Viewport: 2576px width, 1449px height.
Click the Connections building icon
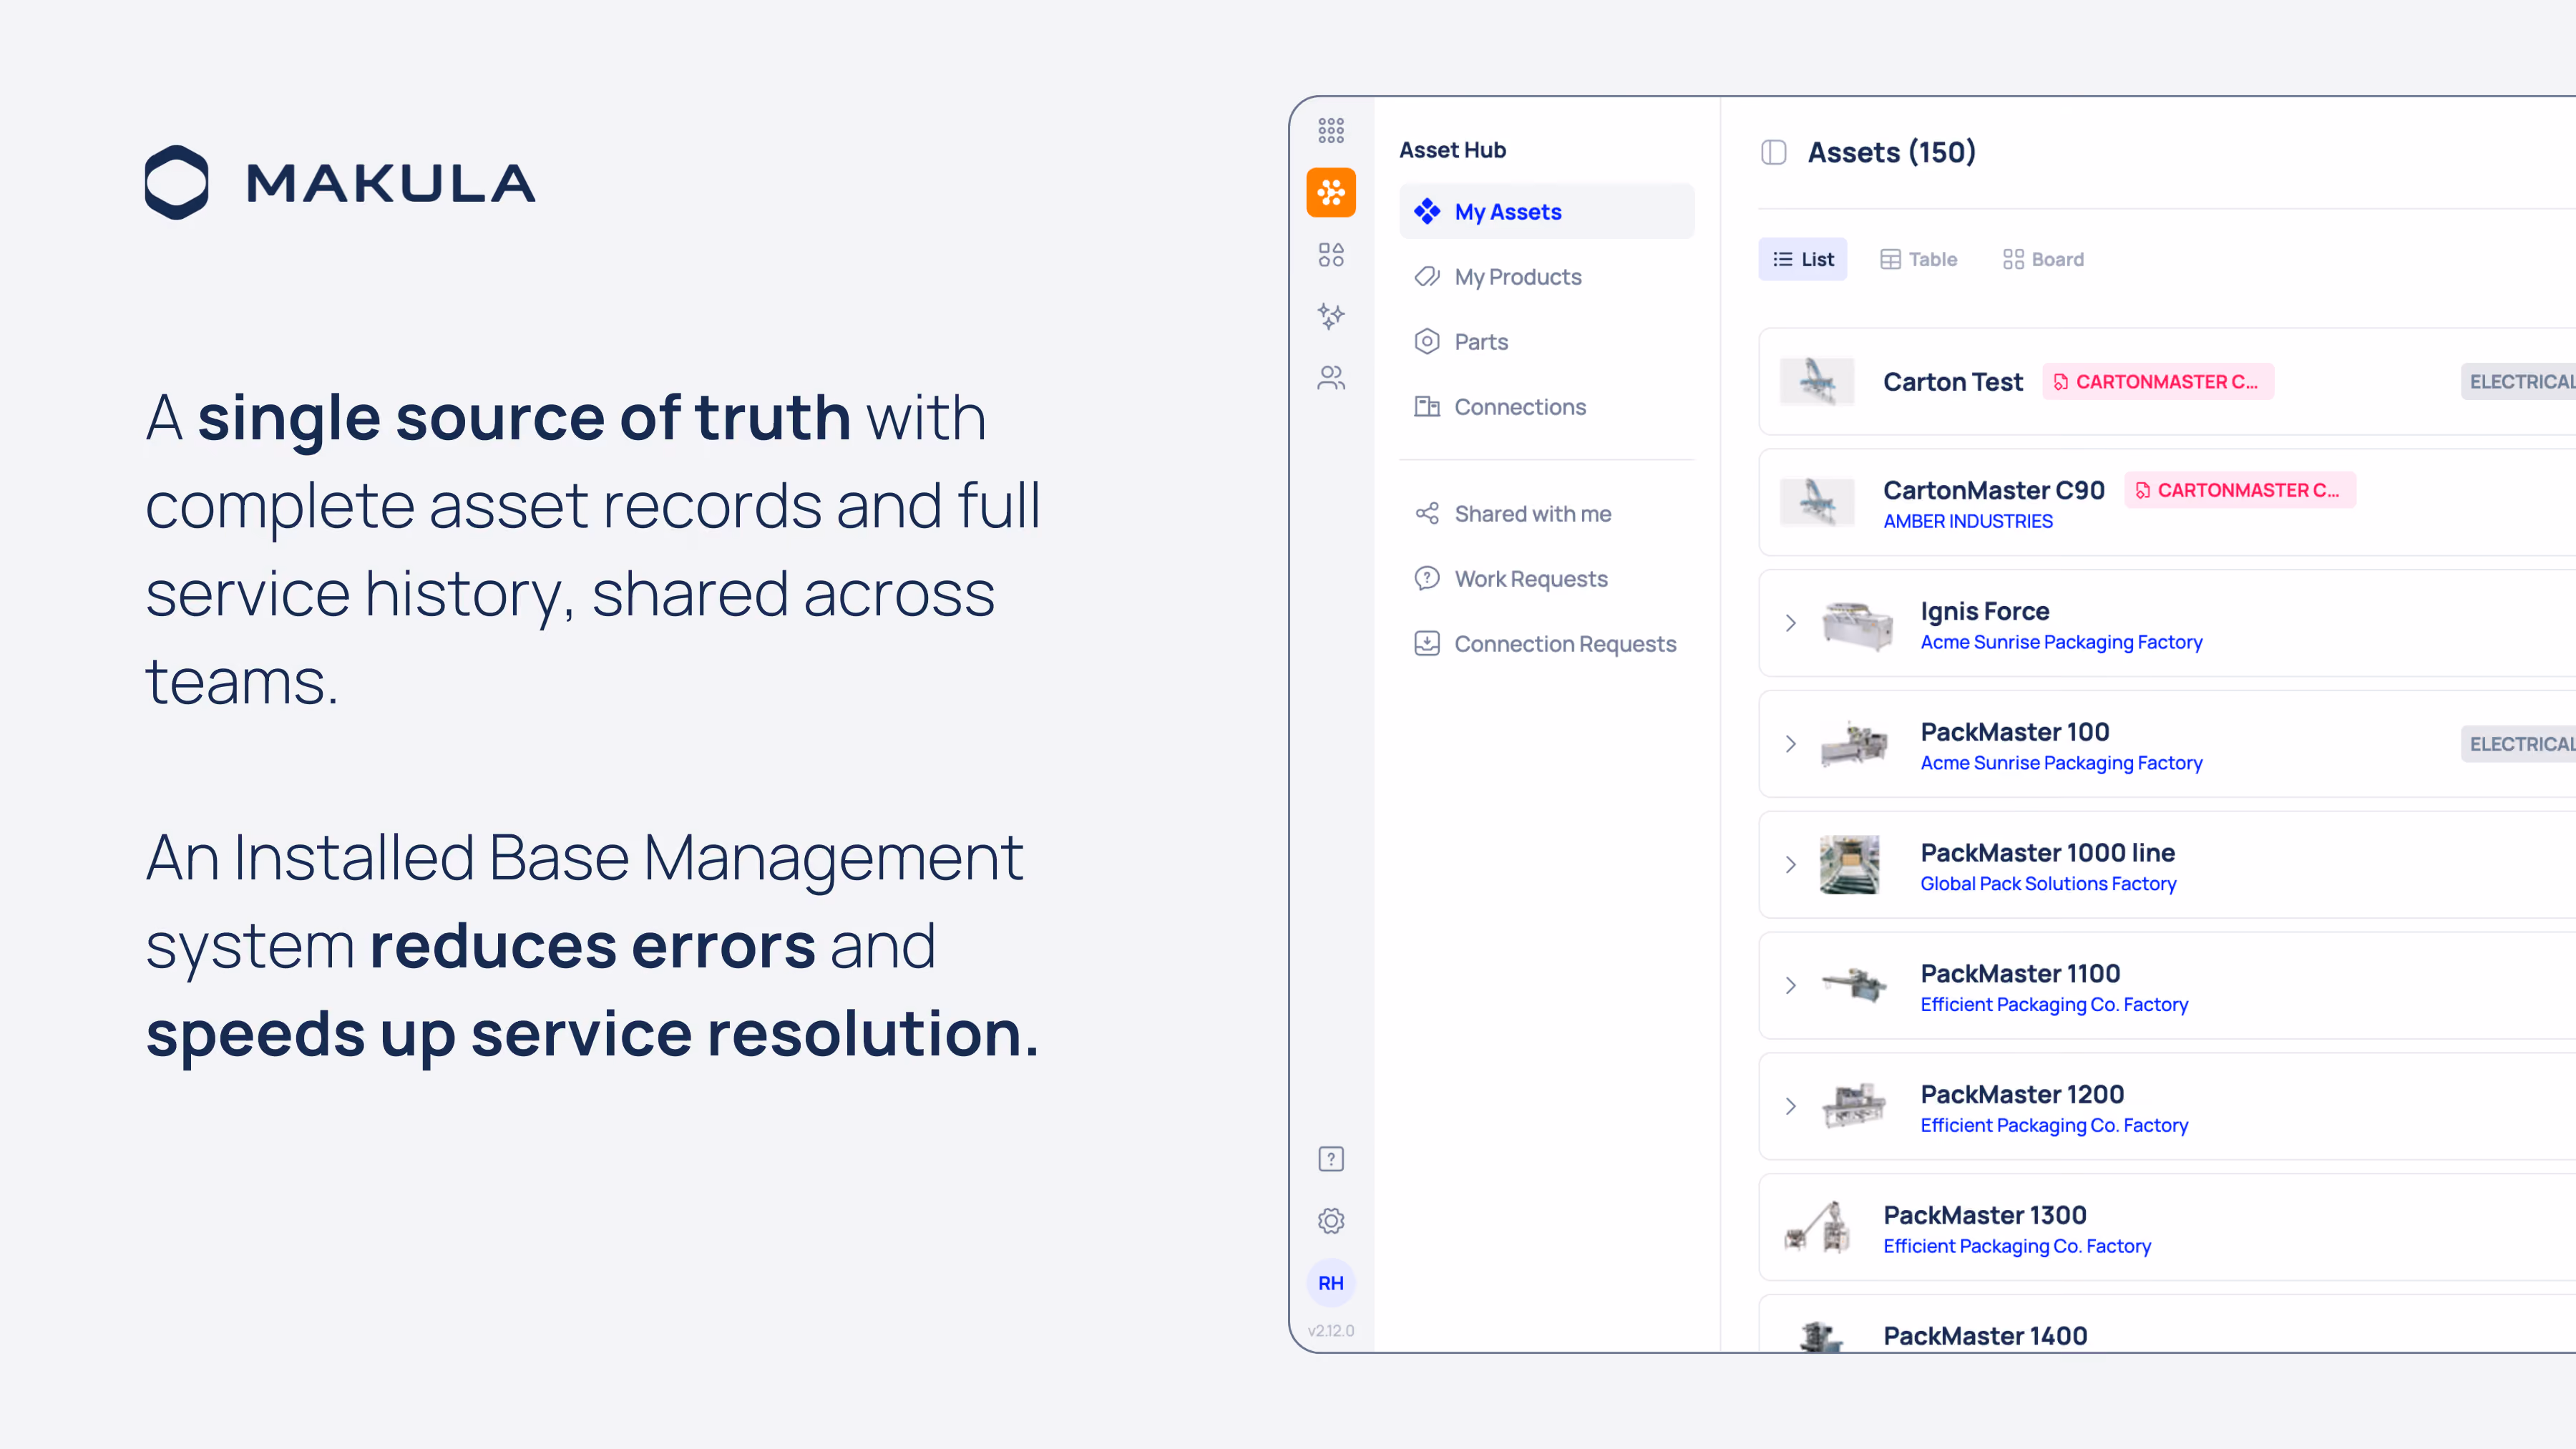(x=1427, y=407)
